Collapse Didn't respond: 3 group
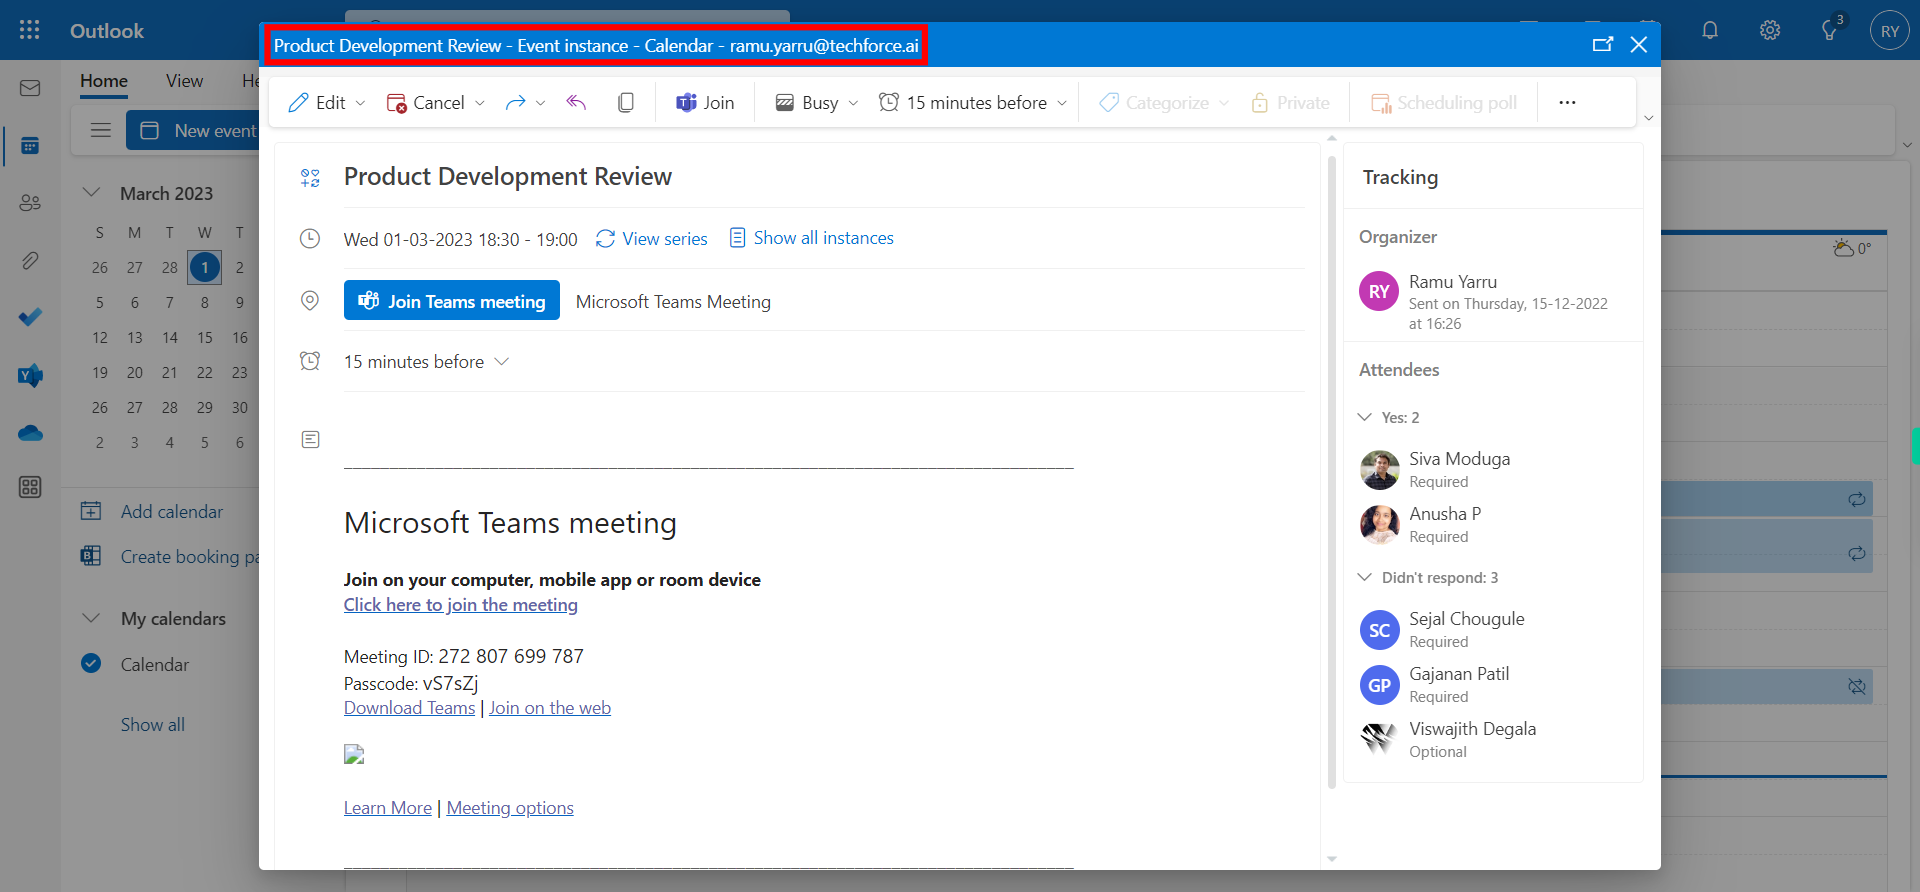This screenshot has width=1920, height=892. click(1365, 577)
